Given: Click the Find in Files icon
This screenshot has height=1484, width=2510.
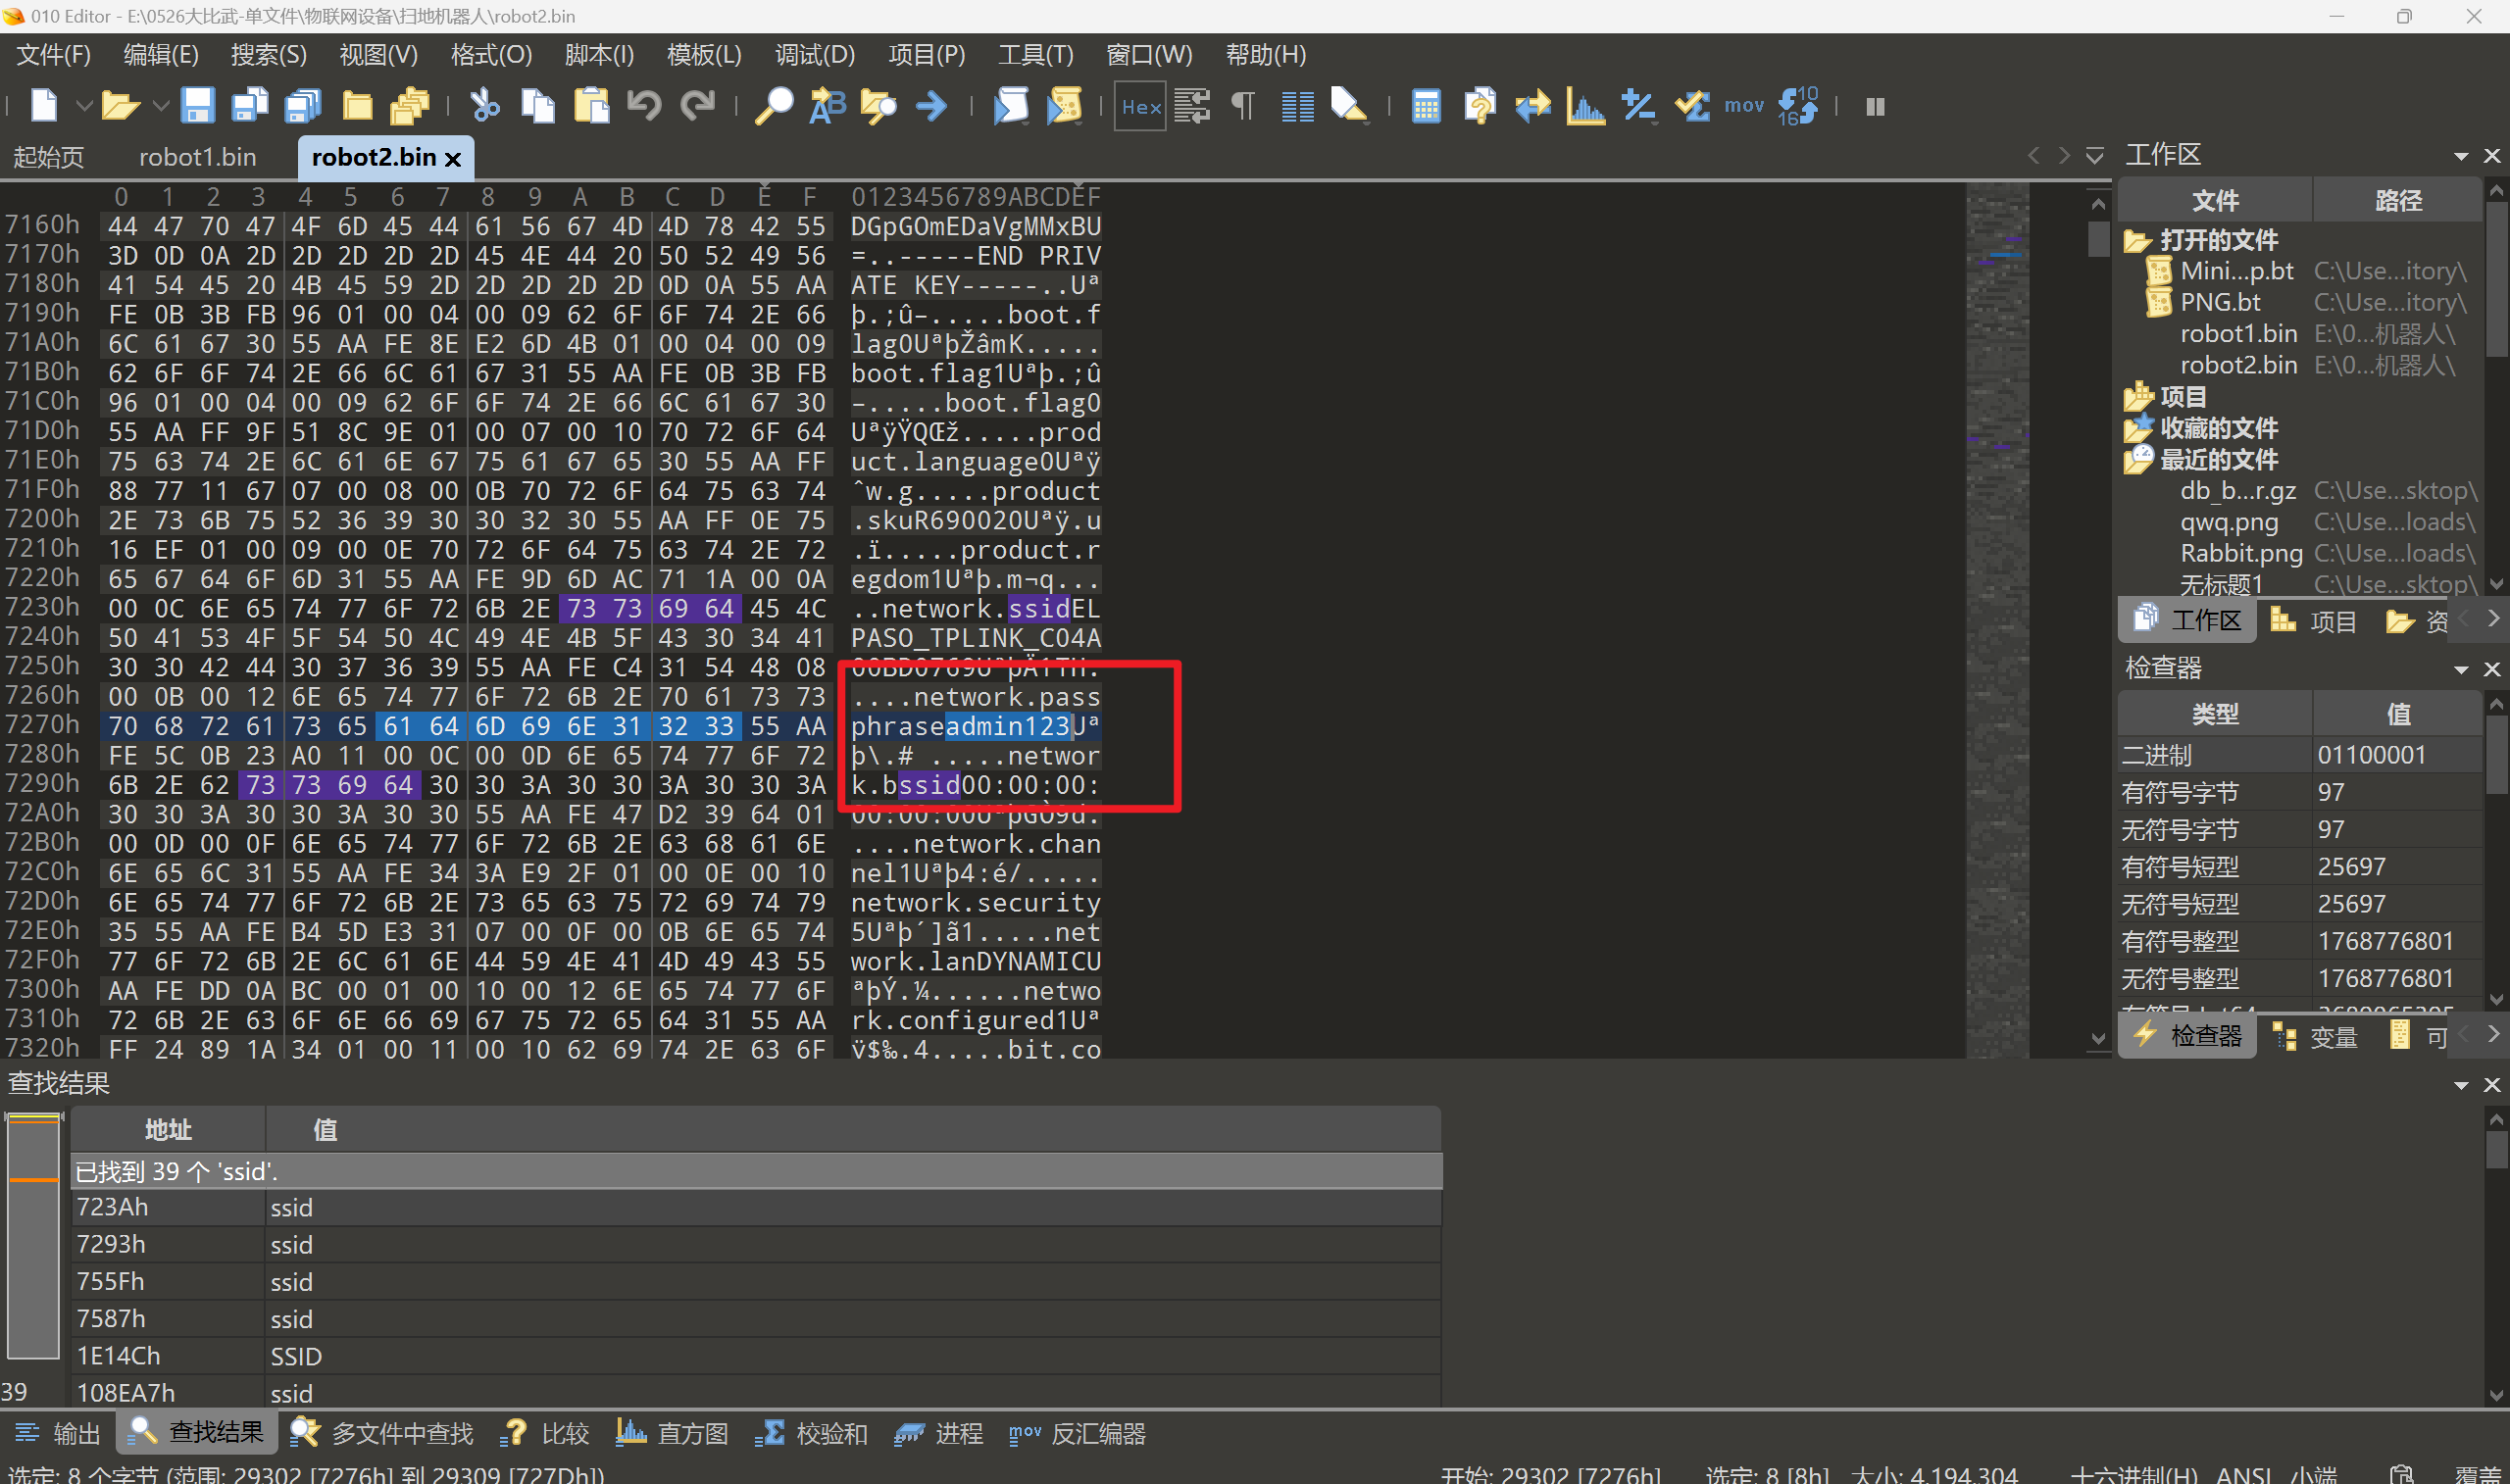Looking at the screenshot, I should [879, 105].
